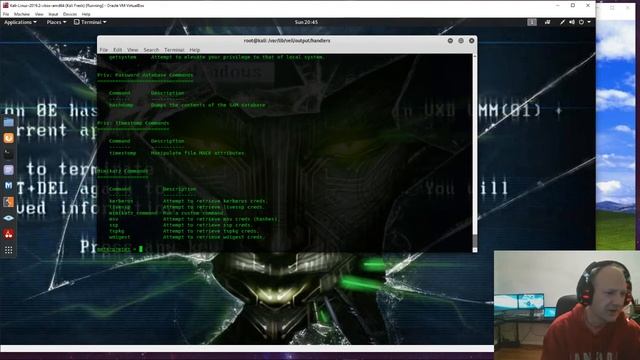
Task: Click the Sun 20:45 clock
Action: 306,22
